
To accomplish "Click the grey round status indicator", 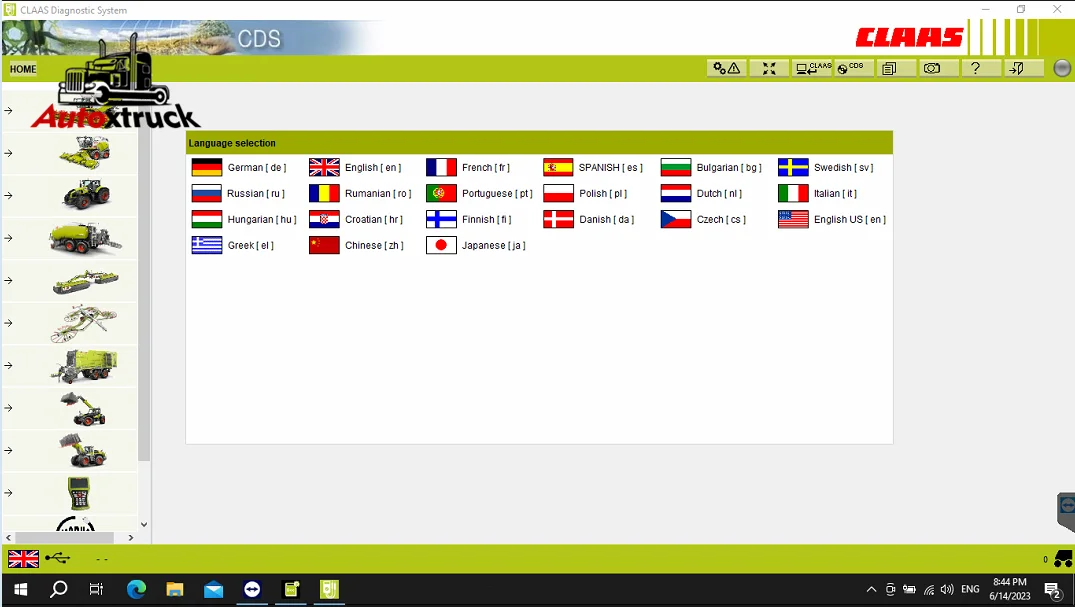I will 1061,68.
